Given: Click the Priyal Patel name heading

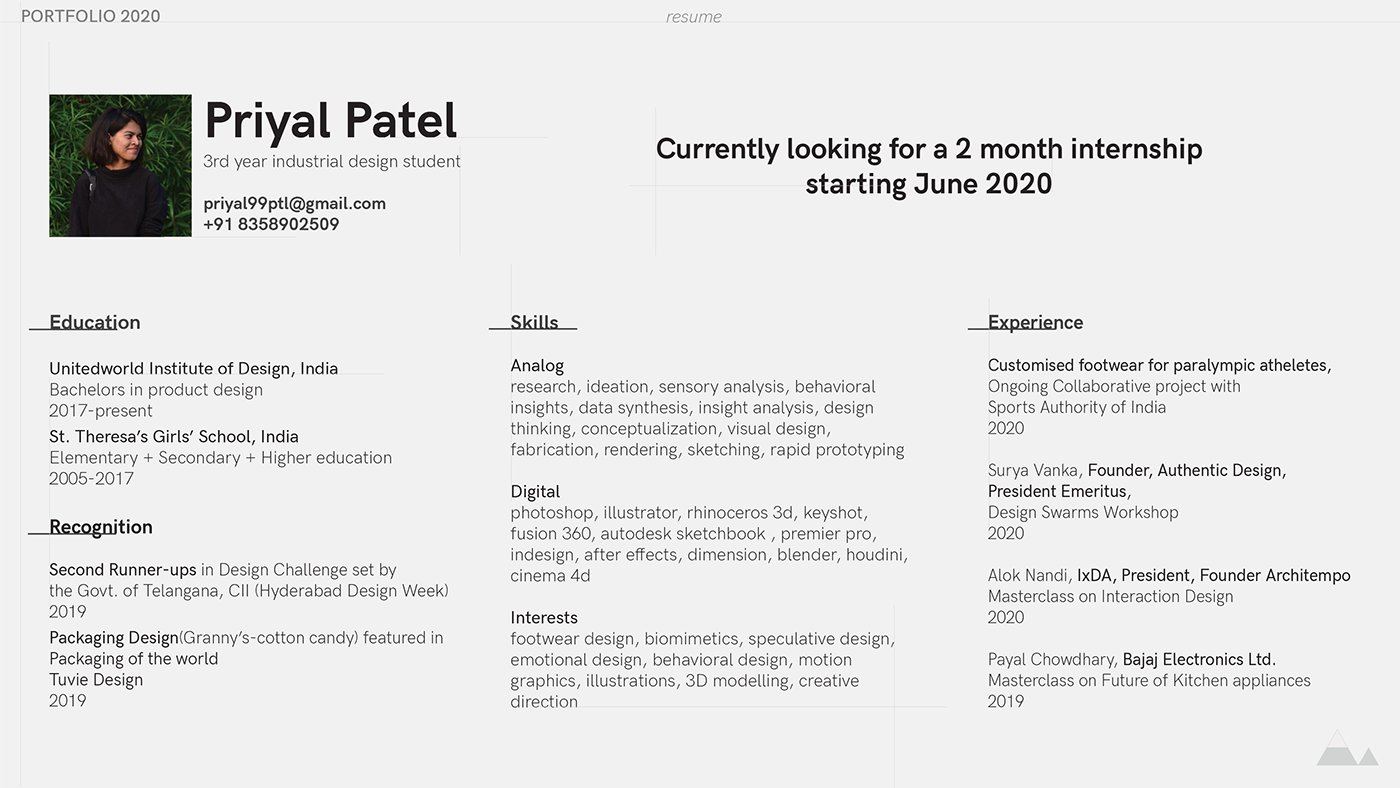Looking at the screenshot, I should tap(330, 121).
